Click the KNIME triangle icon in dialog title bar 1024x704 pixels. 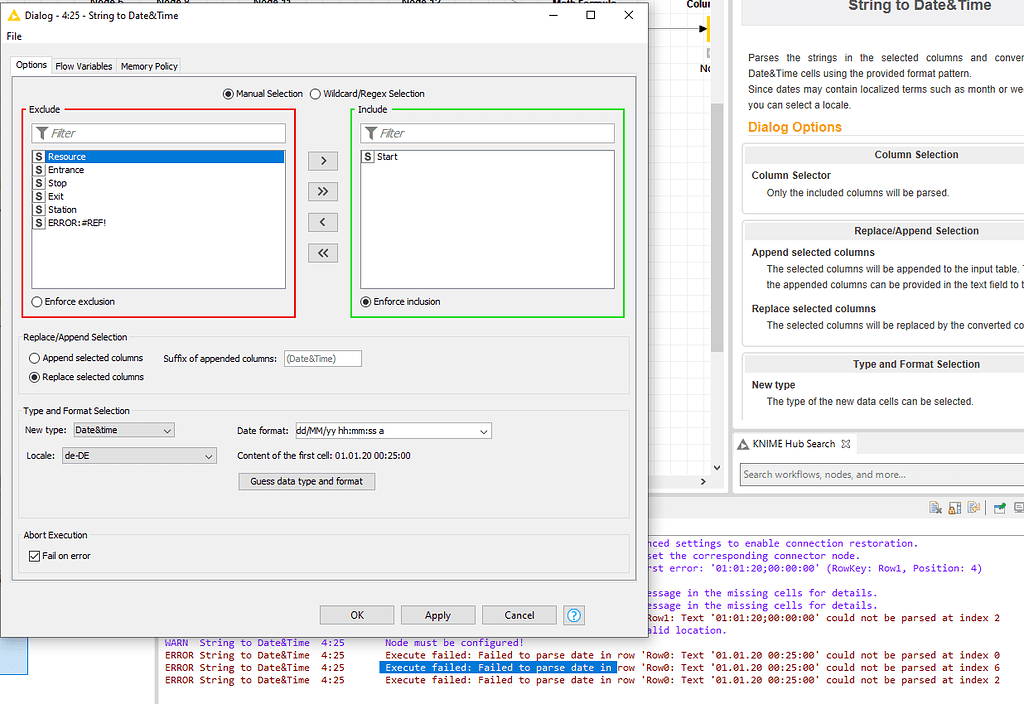click(x=12, y=15)
